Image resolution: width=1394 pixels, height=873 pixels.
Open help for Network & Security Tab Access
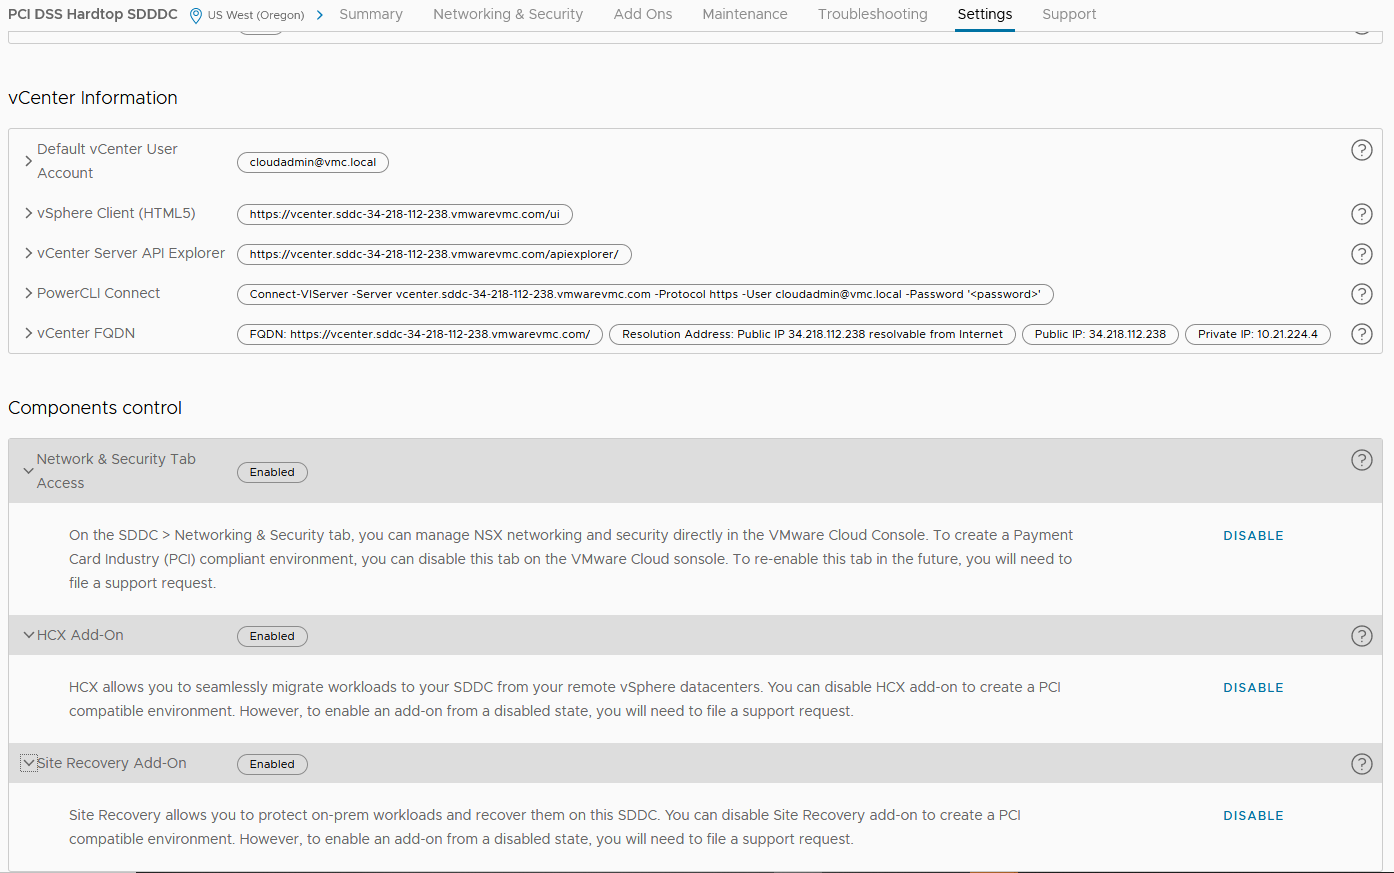point(1361,460)
